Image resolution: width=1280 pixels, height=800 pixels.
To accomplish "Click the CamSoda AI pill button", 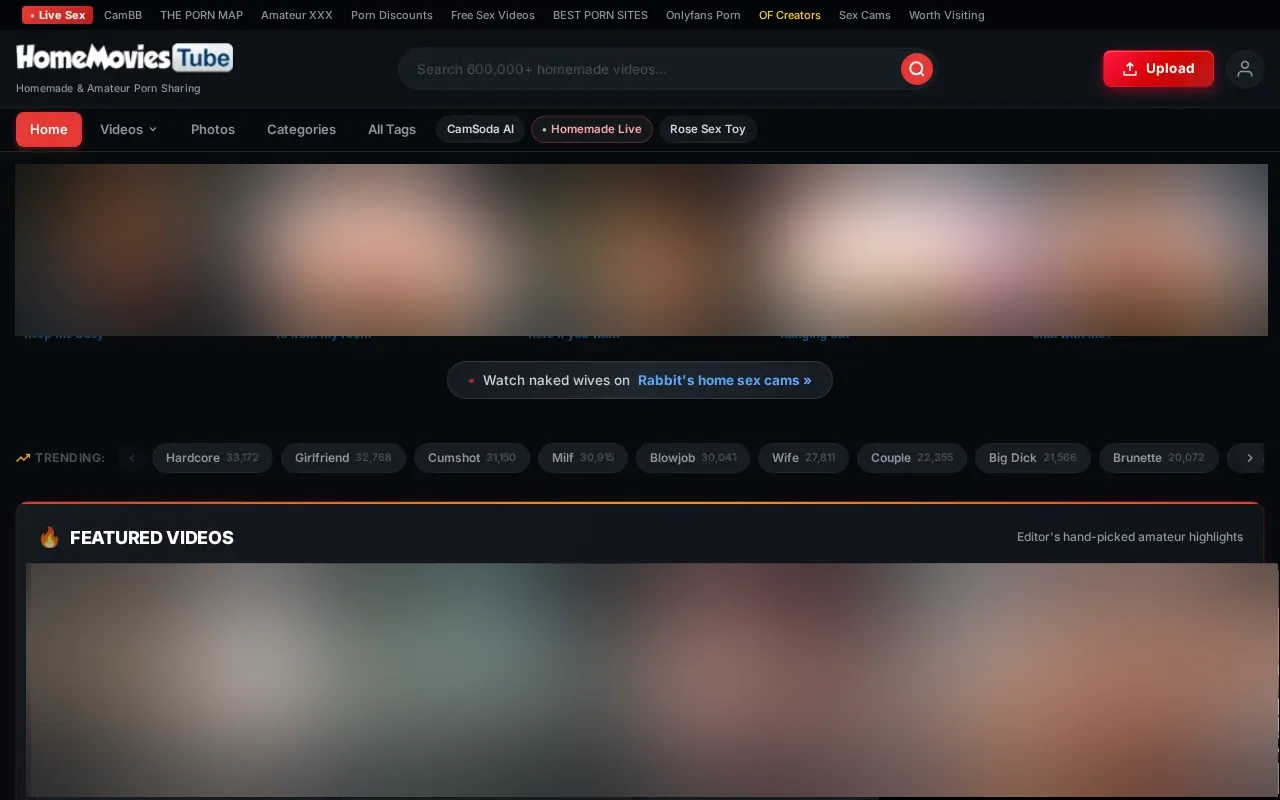I will tap(480, 129).
